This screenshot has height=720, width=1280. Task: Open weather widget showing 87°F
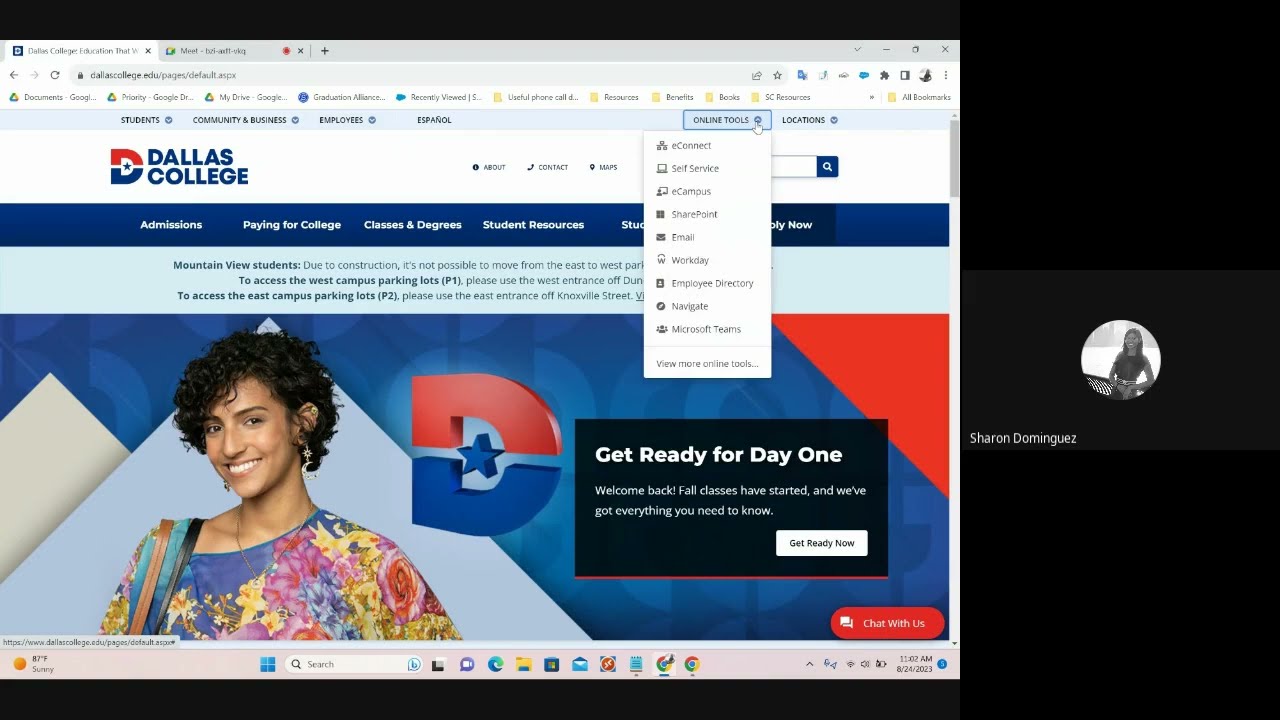pos(34,664)
